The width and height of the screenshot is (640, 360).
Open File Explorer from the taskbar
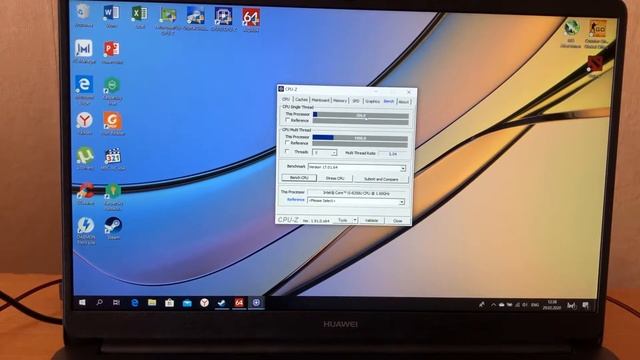(x=152, y=302)
